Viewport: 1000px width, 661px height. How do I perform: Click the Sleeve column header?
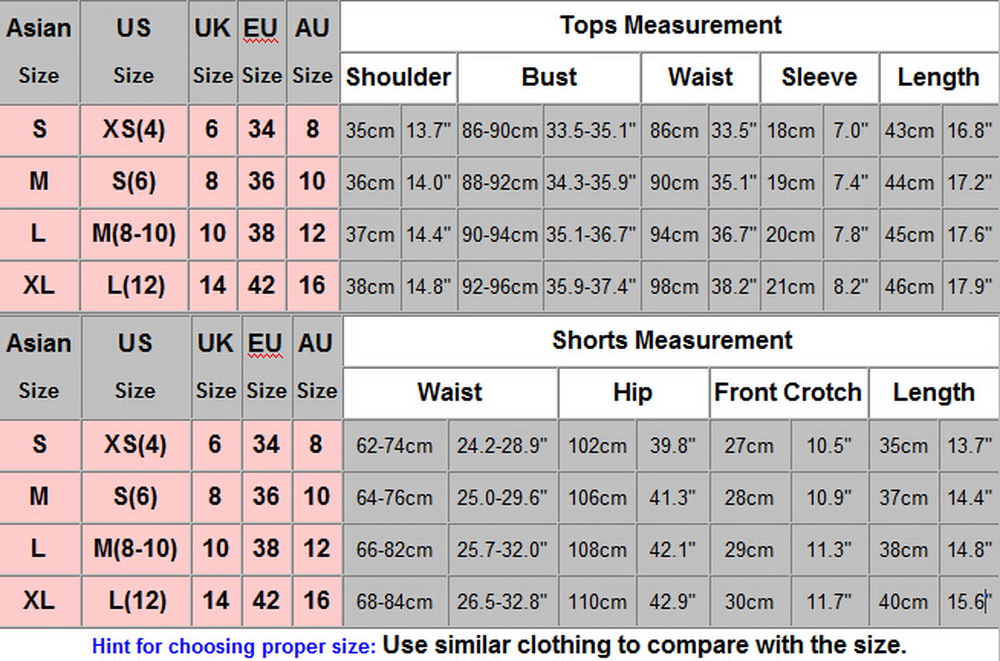(x=819, y=77)
